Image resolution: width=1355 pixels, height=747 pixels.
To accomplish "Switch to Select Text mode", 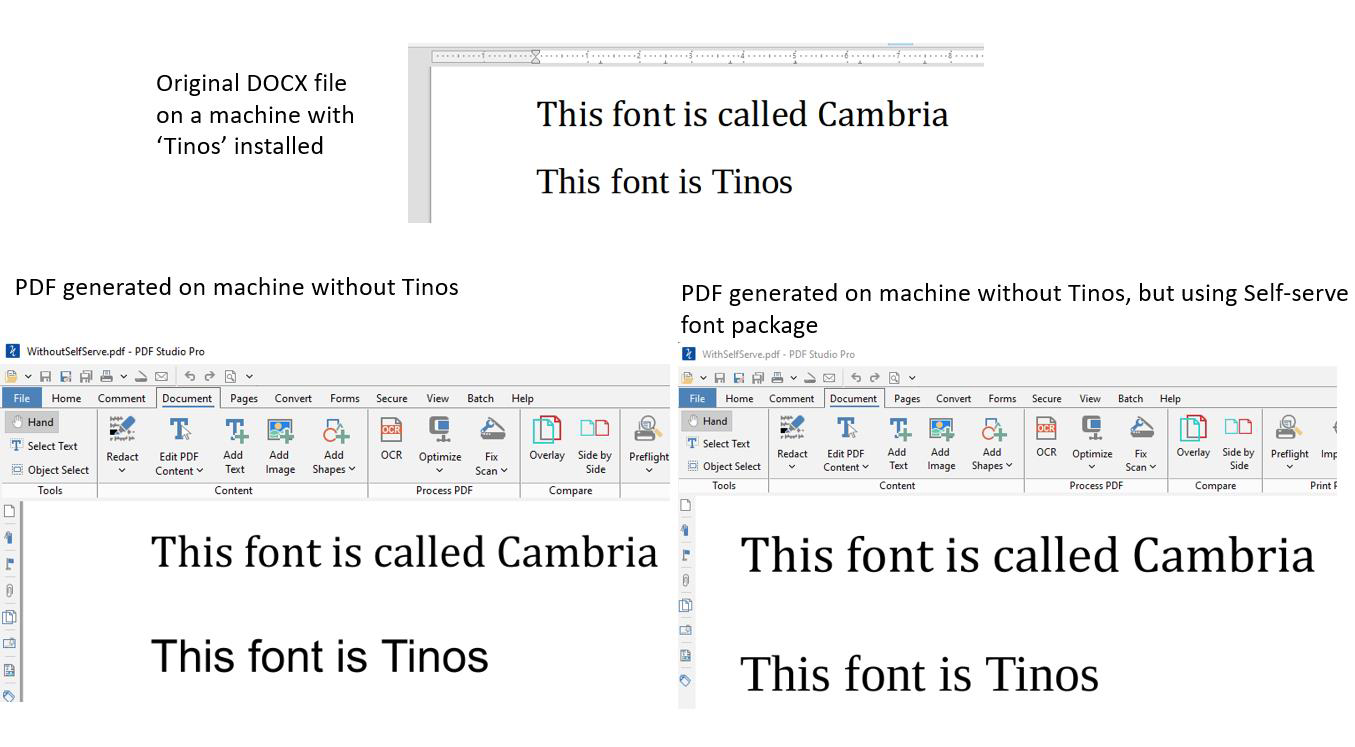I will 48,446.
